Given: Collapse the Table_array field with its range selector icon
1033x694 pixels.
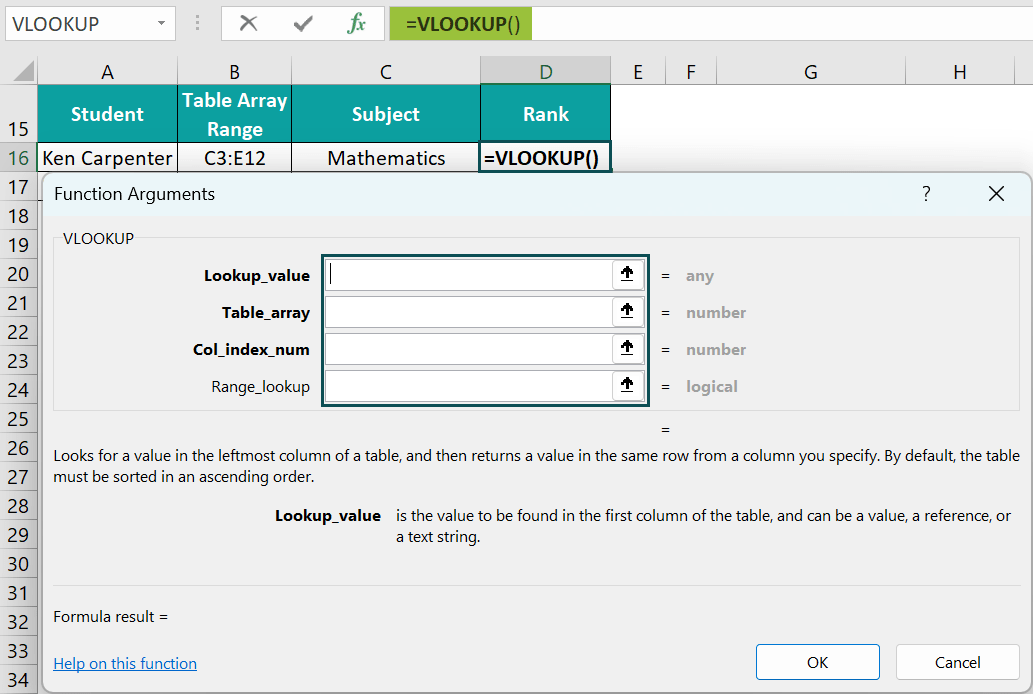Looking at the screenshot, I should coord(627,311).
